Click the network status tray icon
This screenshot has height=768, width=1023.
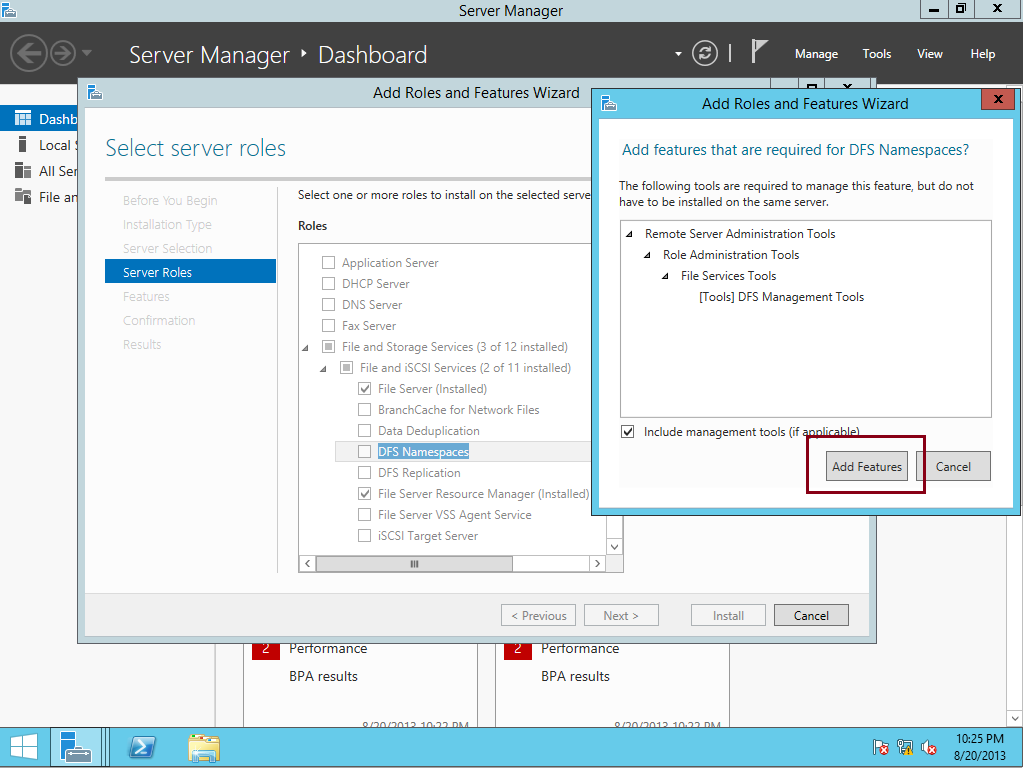[x=905, y=747]
